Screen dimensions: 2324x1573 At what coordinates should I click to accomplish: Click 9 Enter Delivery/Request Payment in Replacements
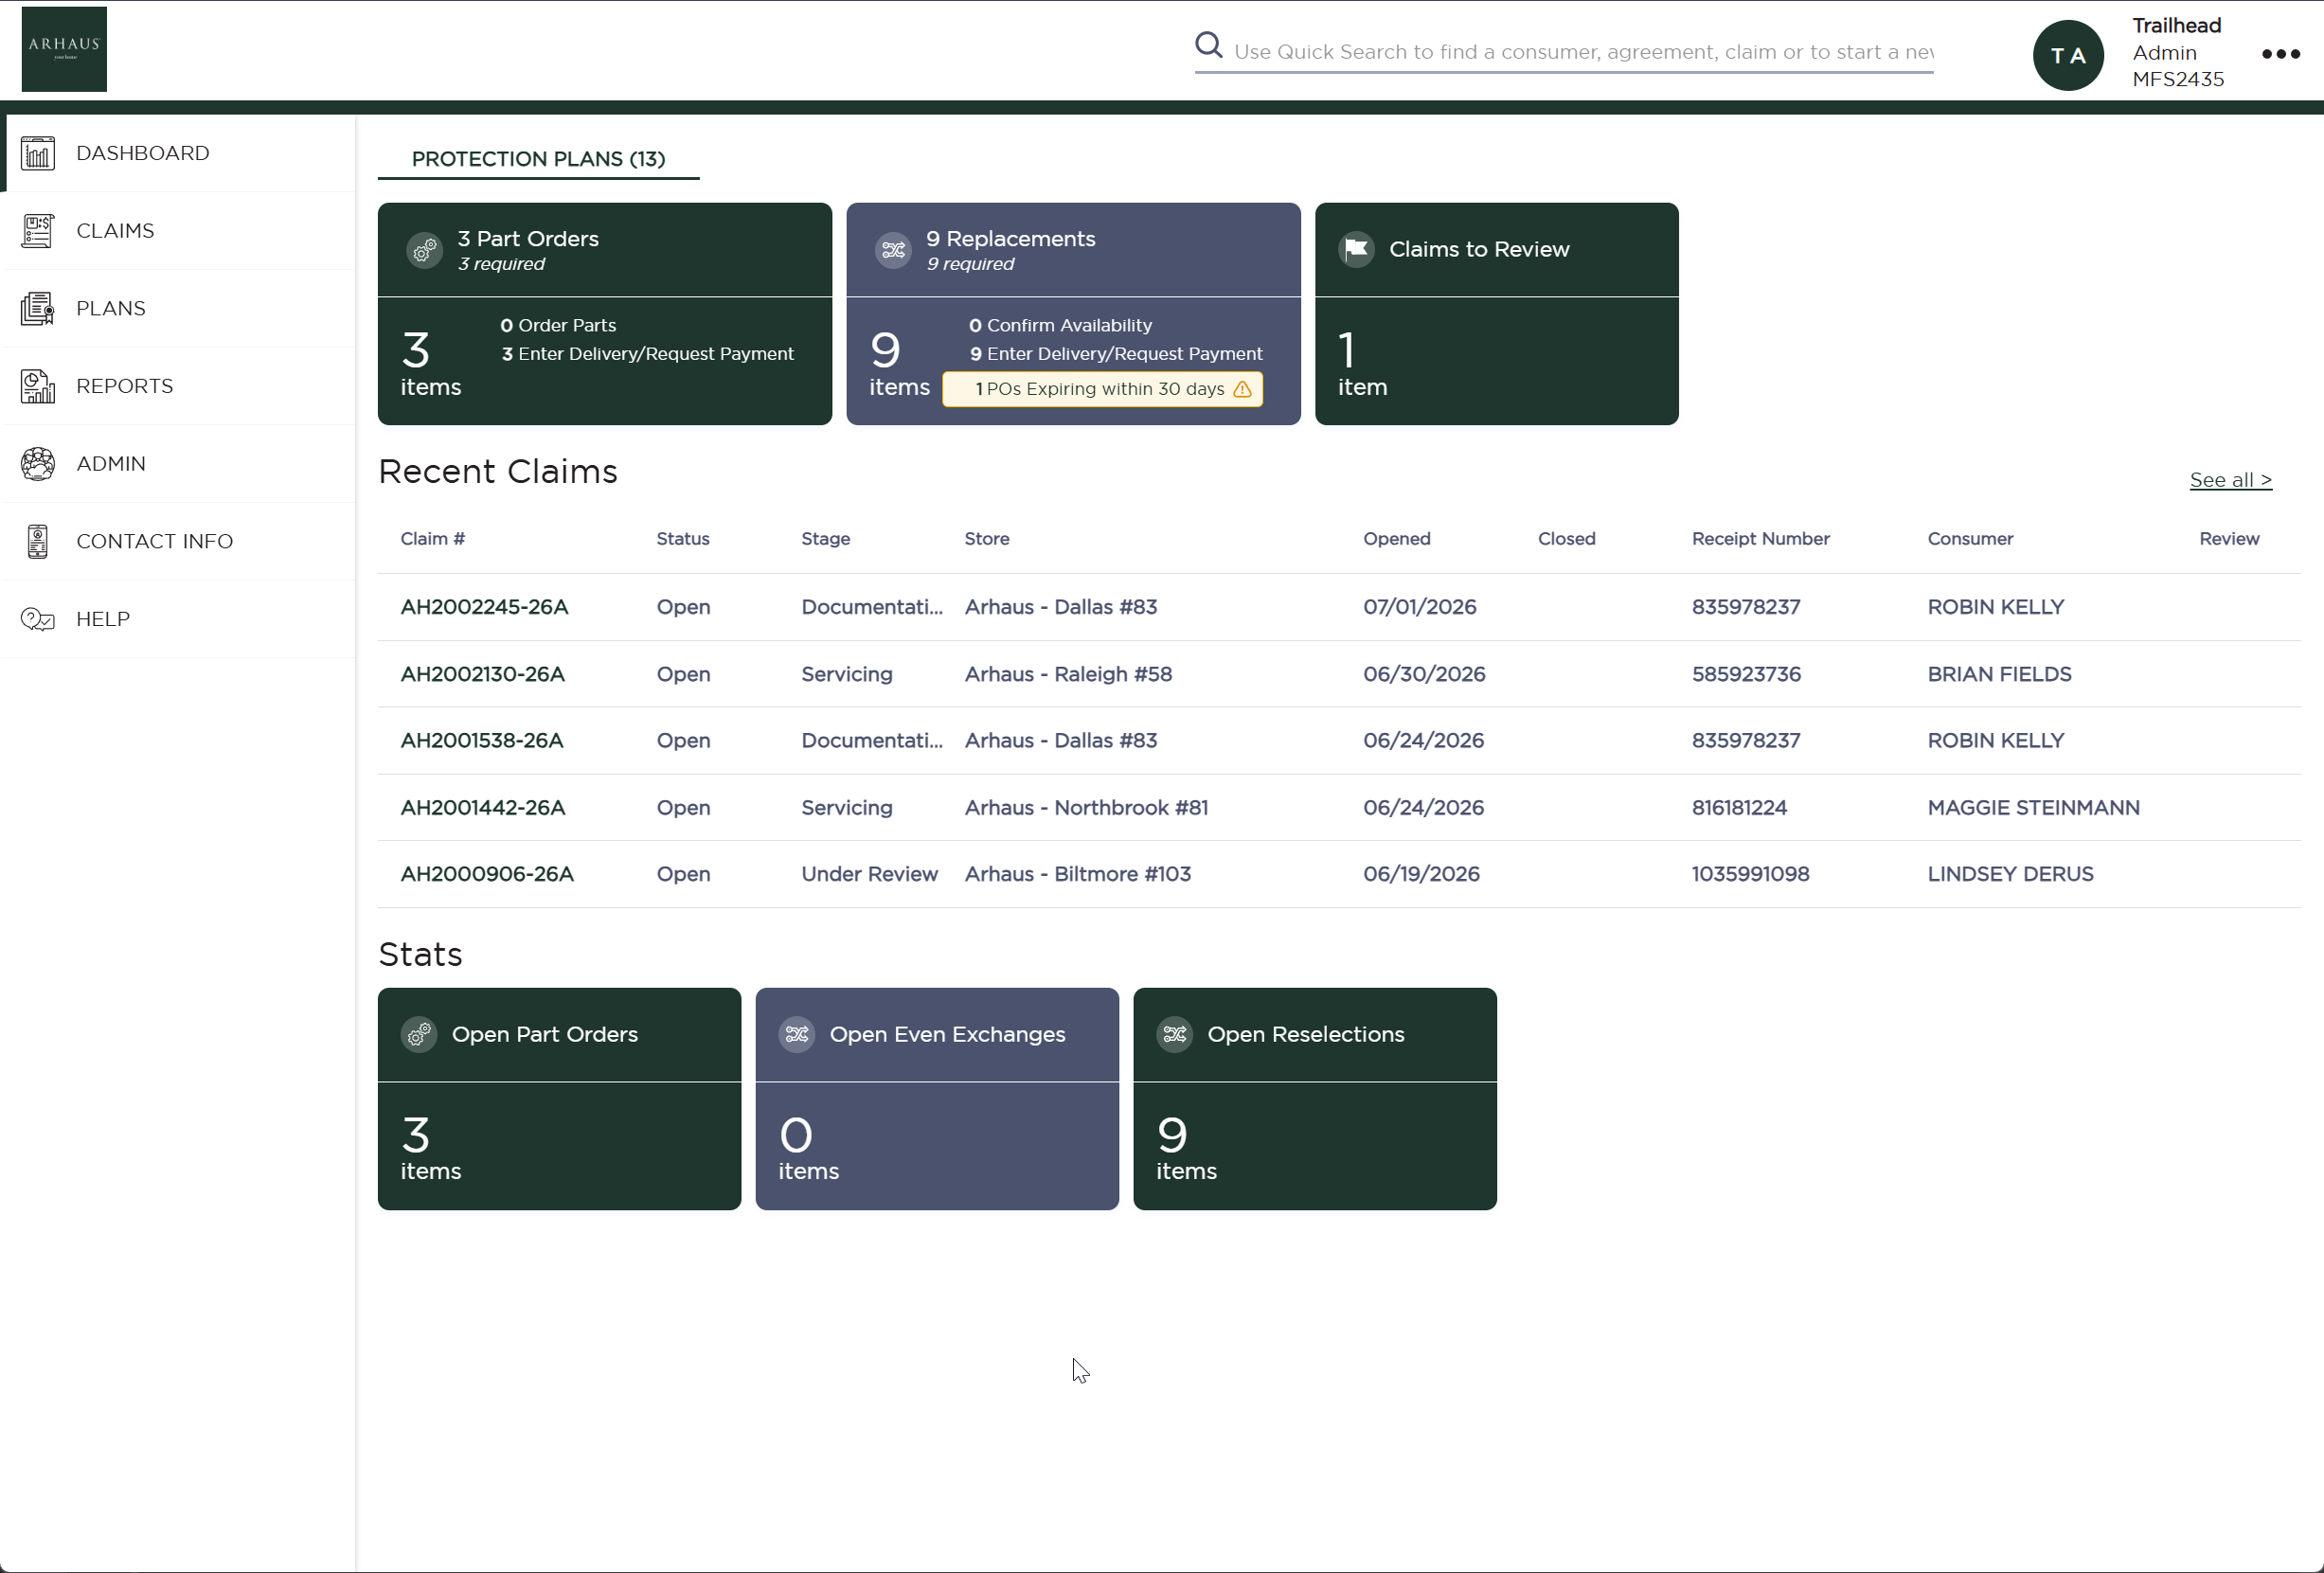pos(1116,354)
